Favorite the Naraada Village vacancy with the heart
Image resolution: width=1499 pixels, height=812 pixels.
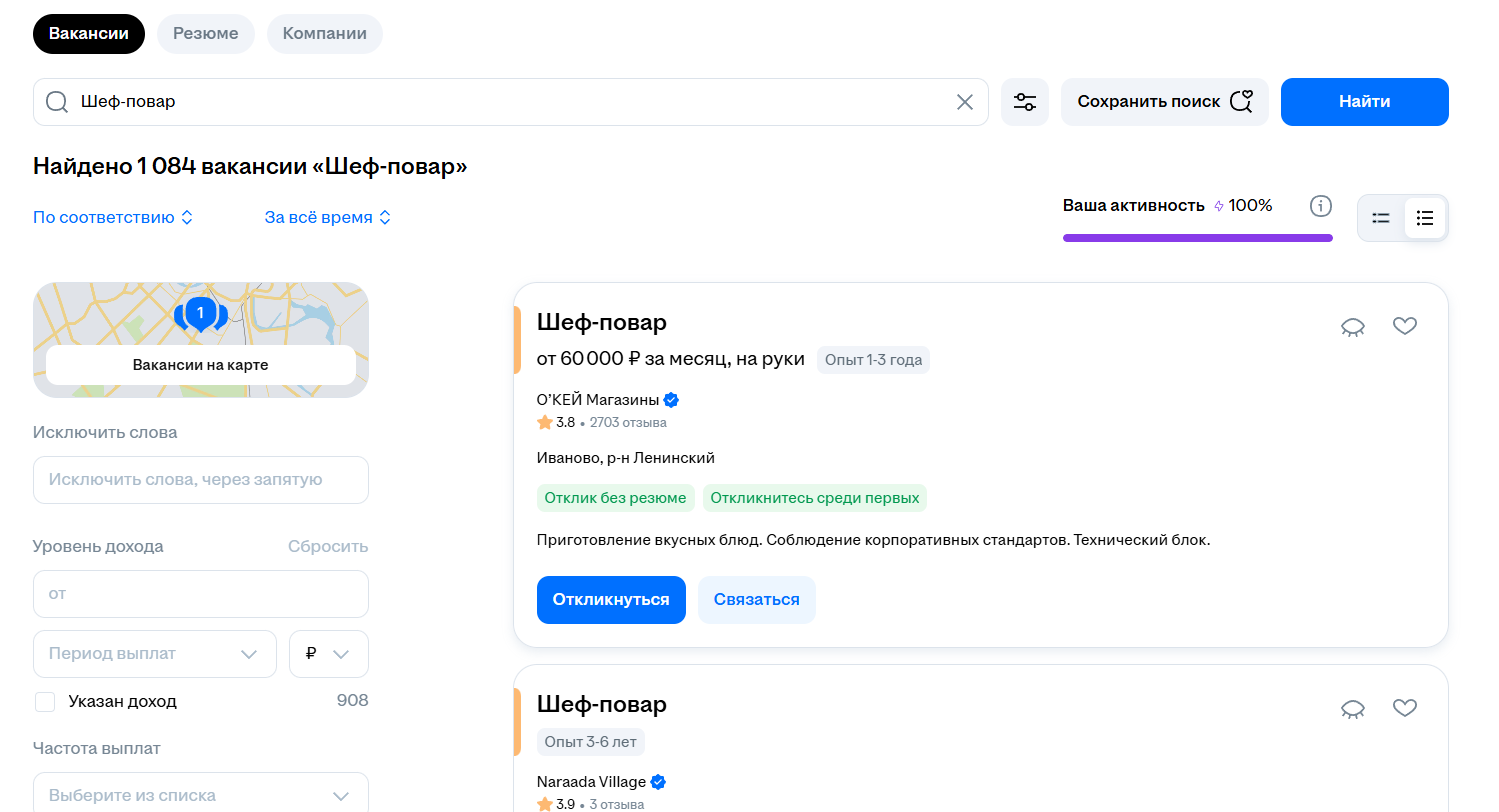click(x=1405, y=708)
